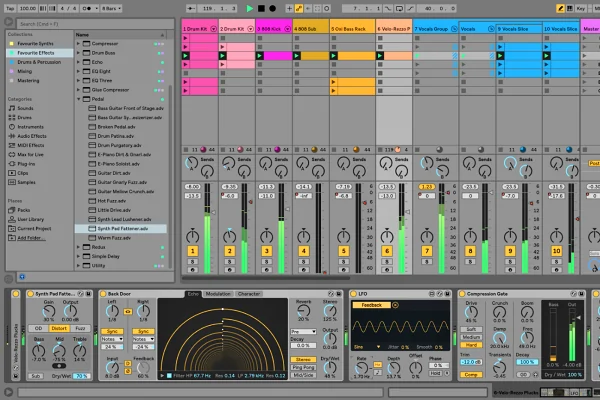
Task: Toggle track 1 activator button
Action: tap(192, 251)
